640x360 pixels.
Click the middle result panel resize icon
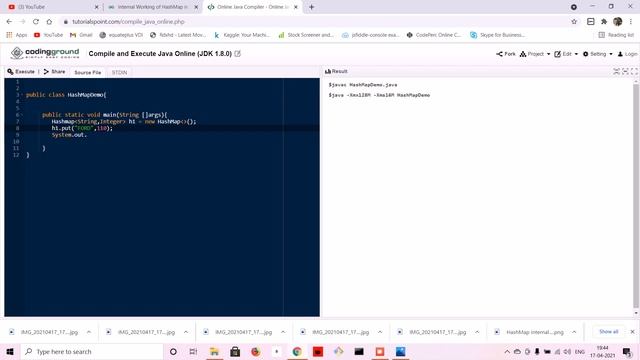(x=625, y=71)
